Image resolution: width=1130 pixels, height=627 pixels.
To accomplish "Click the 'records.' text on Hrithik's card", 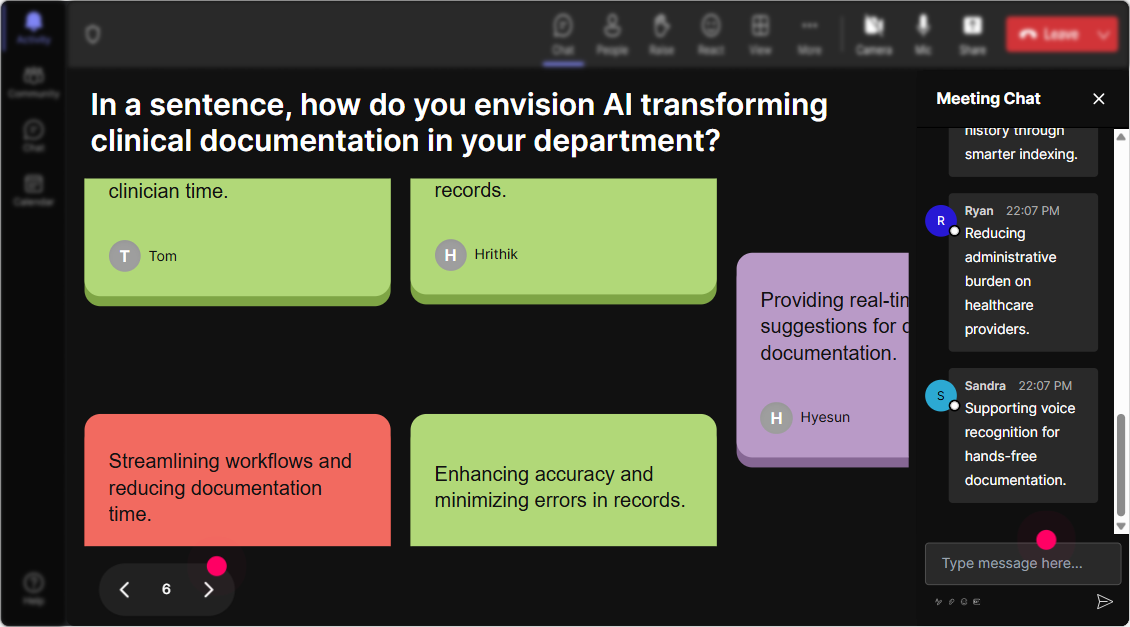I will (470, 190).
